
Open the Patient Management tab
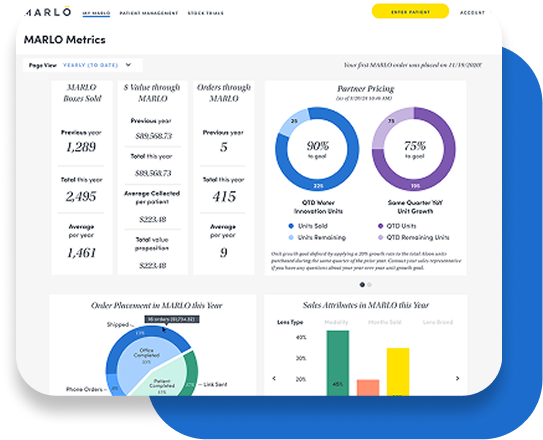(149, 13)
